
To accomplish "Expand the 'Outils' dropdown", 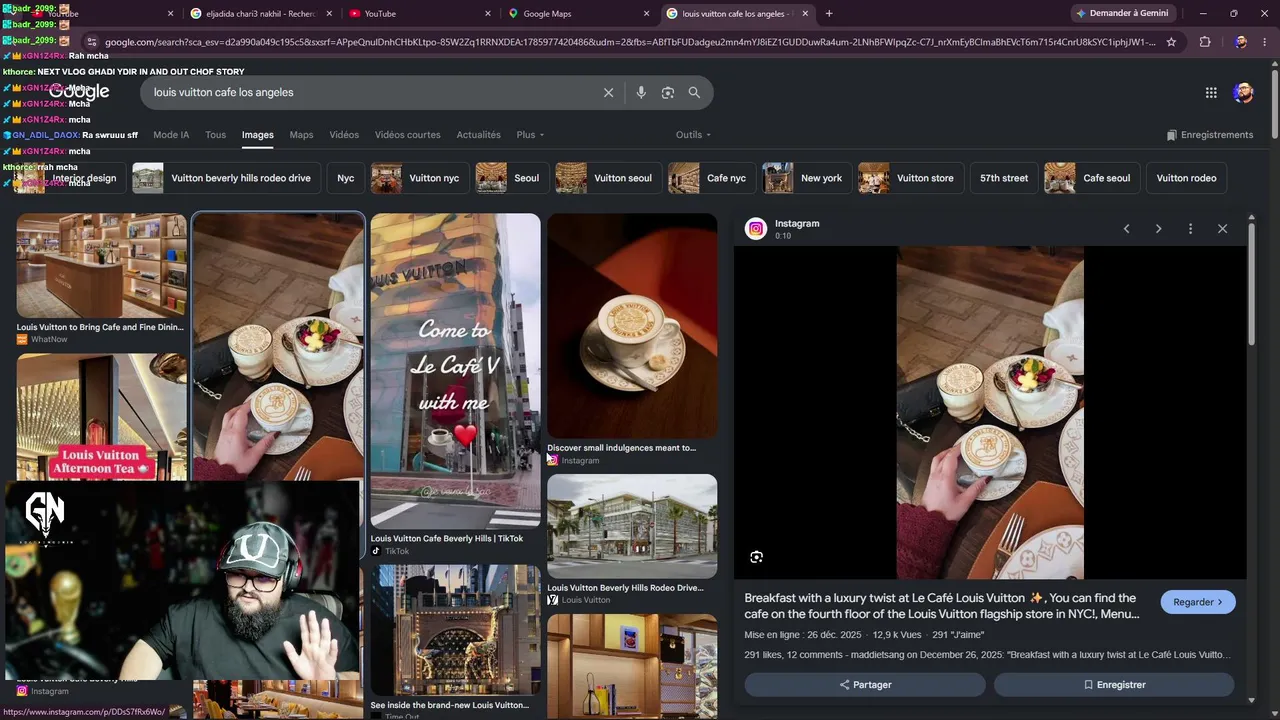I will pyautogui.click(x=693, y=135).
